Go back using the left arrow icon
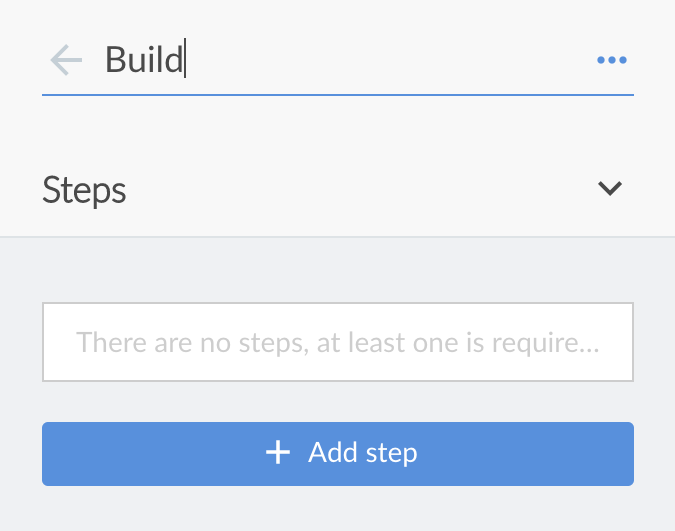The width and height of the screenshot is (675, 531). [x=66, y=61]
